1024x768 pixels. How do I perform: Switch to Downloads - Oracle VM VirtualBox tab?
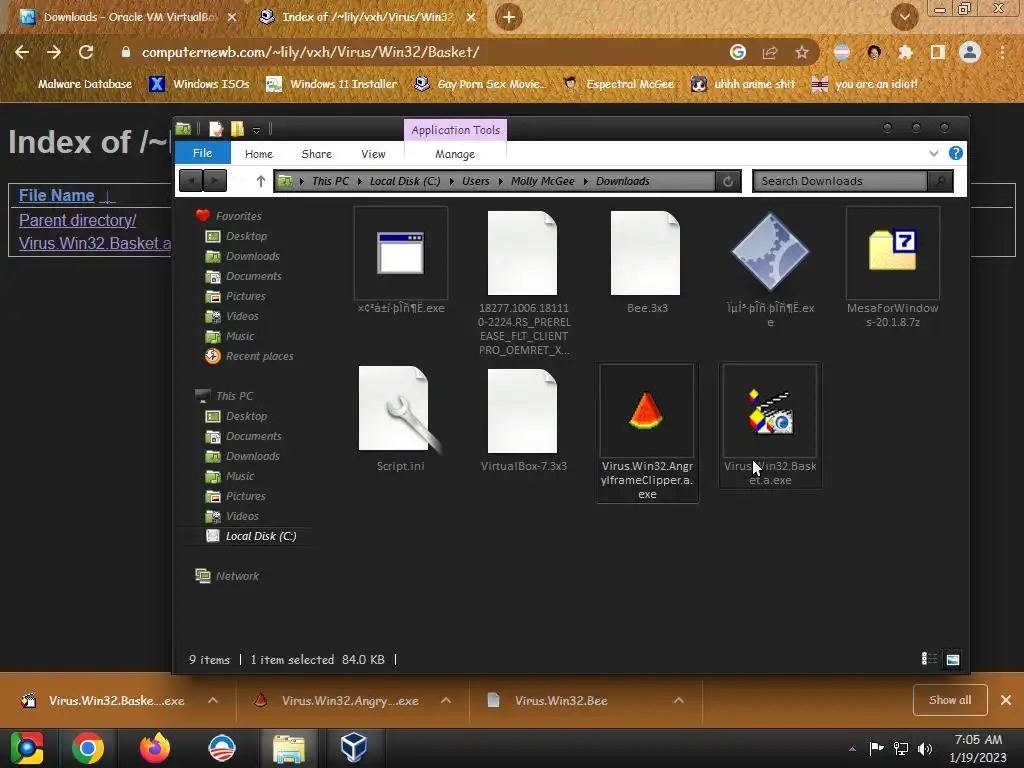tap(129, 17)
